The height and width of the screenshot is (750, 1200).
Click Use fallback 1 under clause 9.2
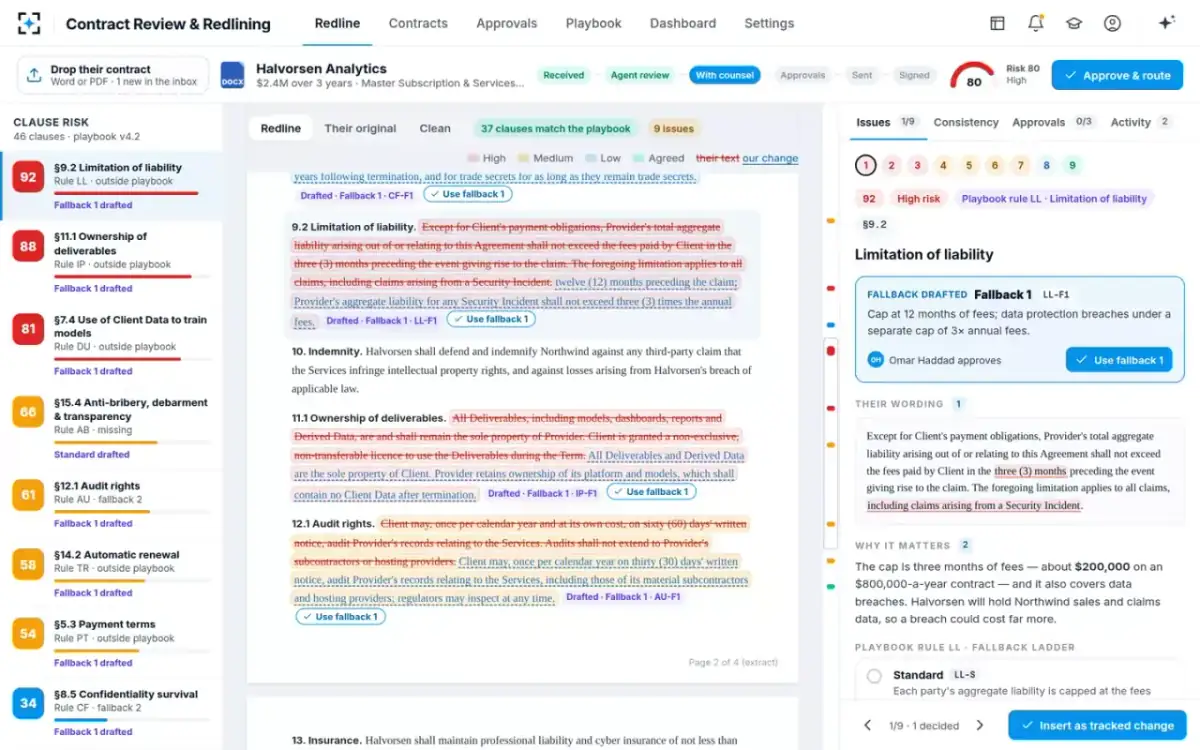tap(490, 319)
